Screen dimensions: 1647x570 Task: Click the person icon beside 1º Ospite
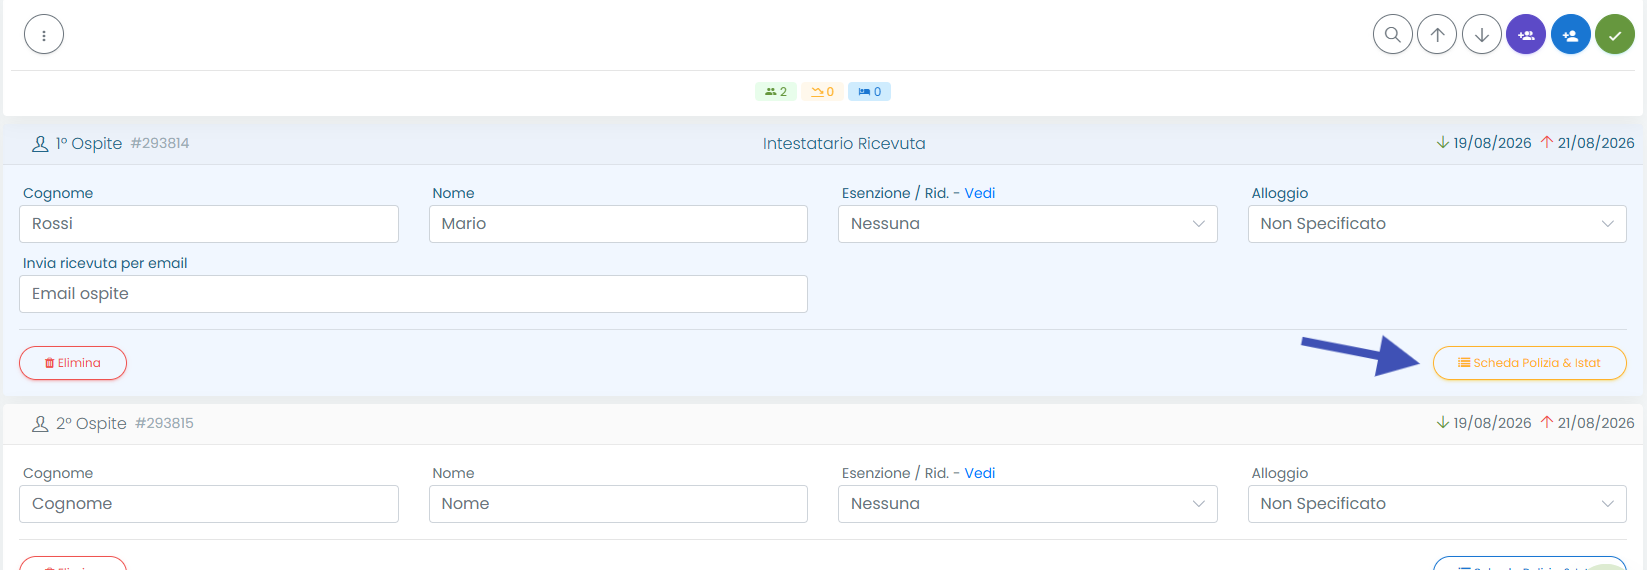tap(40, 144)
